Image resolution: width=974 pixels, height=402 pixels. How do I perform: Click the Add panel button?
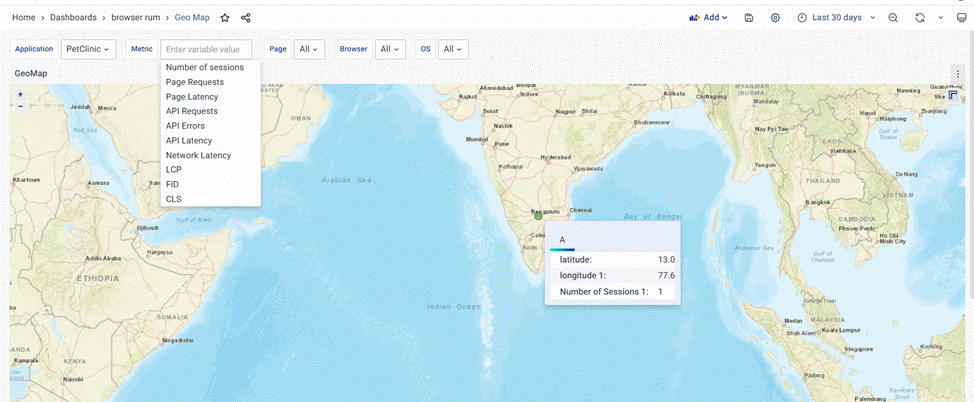[708, 18]
